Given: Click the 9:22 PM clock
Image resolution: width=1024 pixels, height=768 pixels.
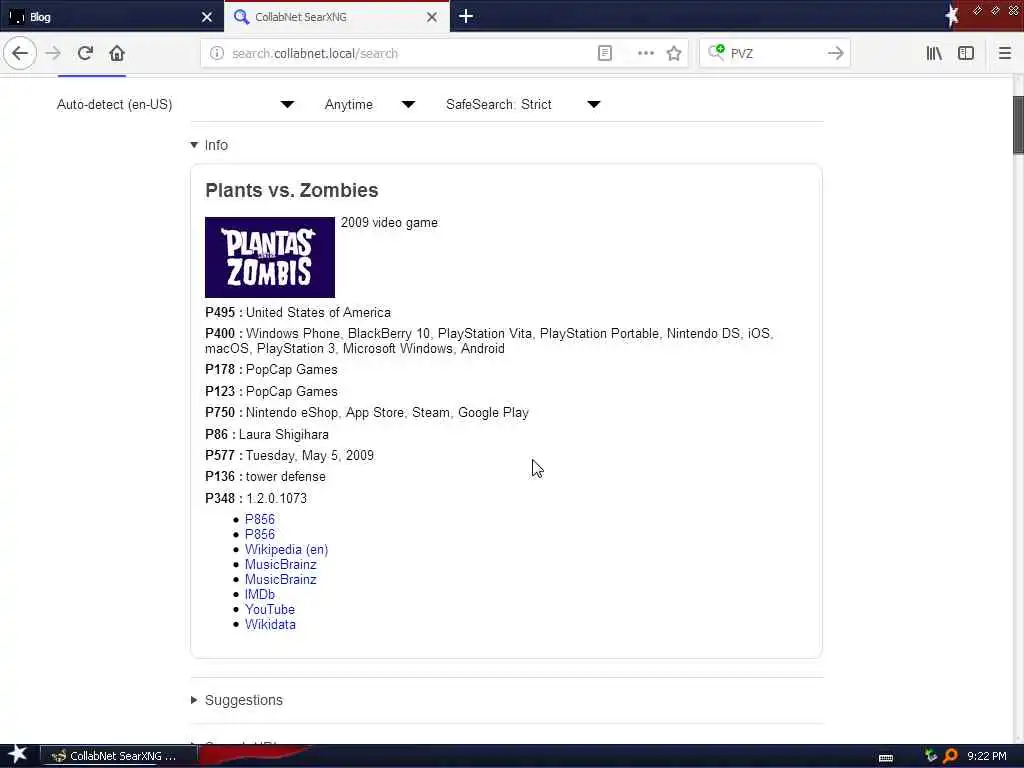Looking at the screenshot, I should coord(987,756).
